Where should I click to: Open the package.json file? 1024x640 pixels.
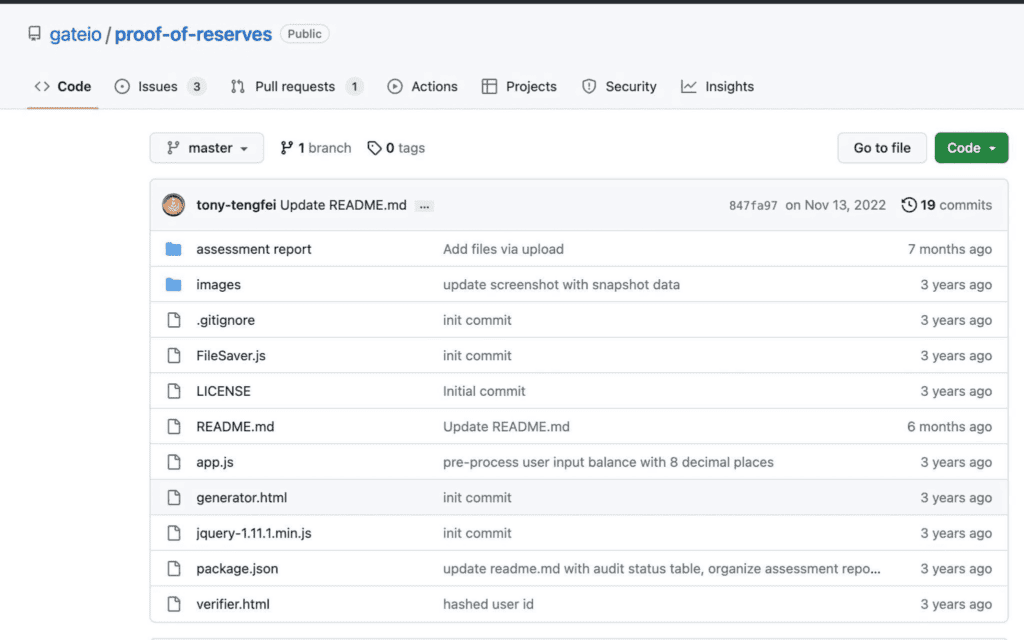point(237,568)
